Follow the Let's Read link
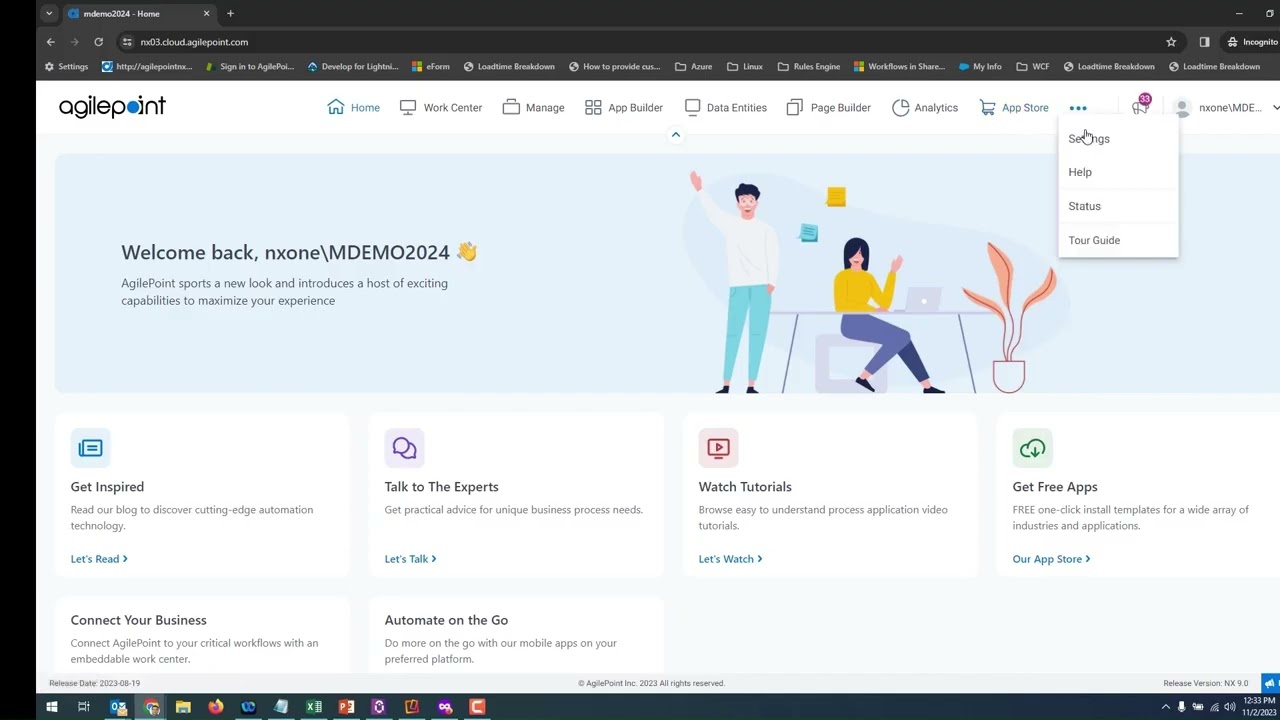Viewport: 1280px width, 720px height. tap(99, 559)
